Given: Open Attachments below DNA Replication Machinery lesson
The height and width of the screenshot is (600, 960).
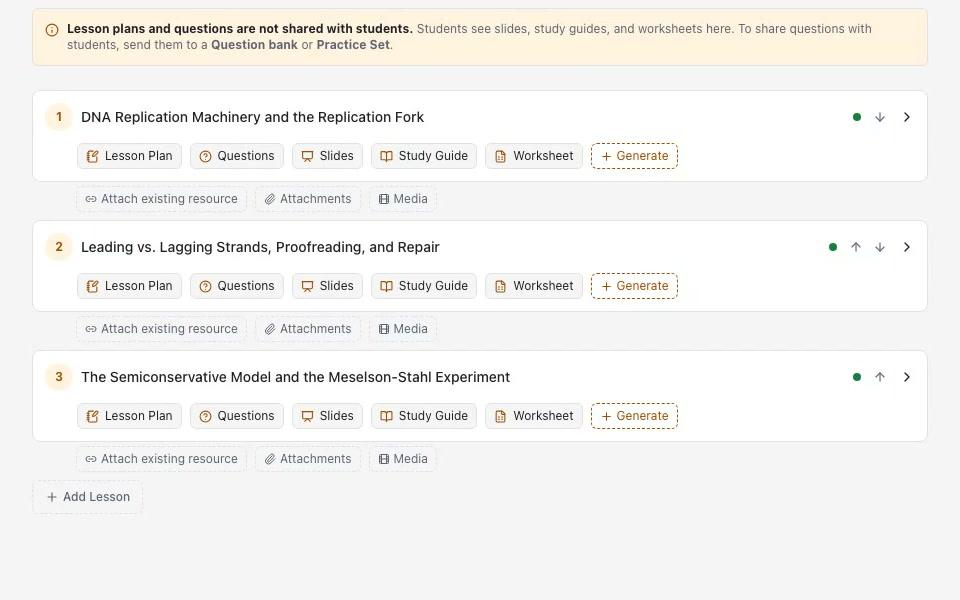Looking at the screenshot, I should click(308, 199).
